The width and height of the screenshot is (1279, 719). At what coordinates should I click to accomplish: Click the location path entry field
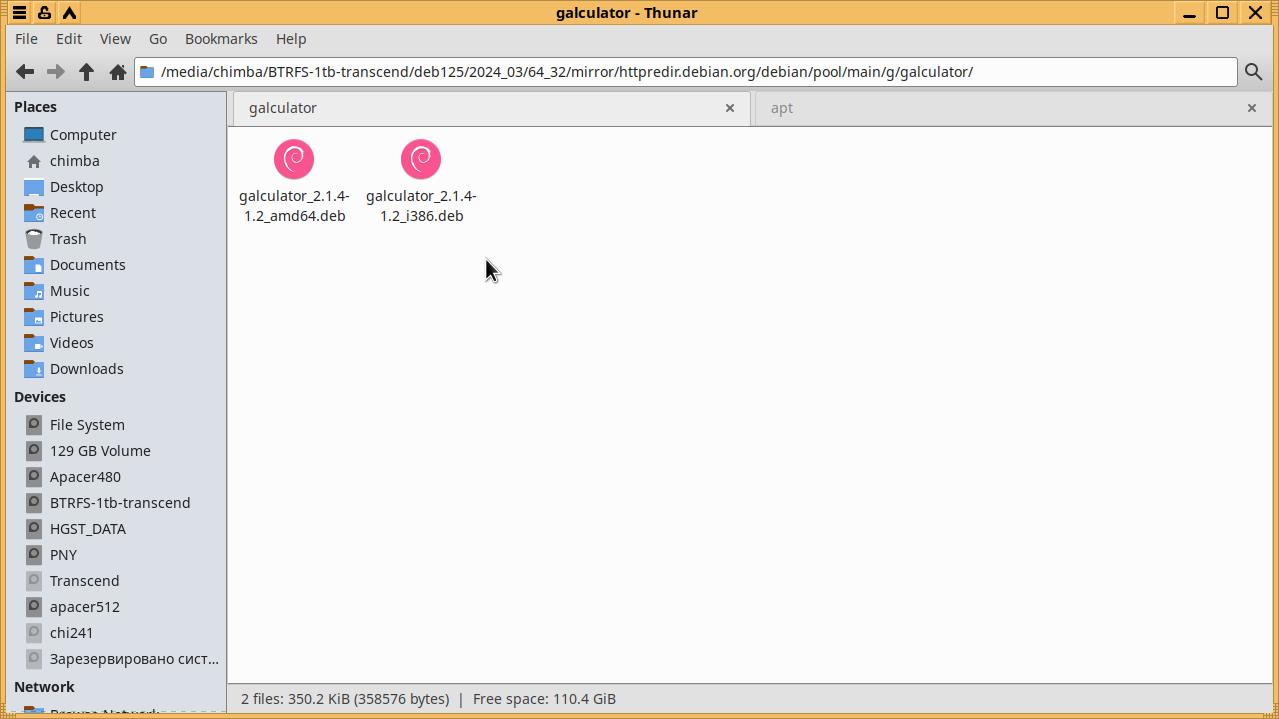click(686, 72)
